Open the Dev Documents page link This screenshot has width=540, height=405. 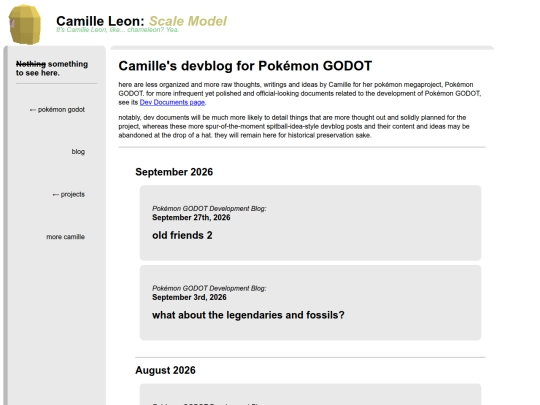coord(172,102)
